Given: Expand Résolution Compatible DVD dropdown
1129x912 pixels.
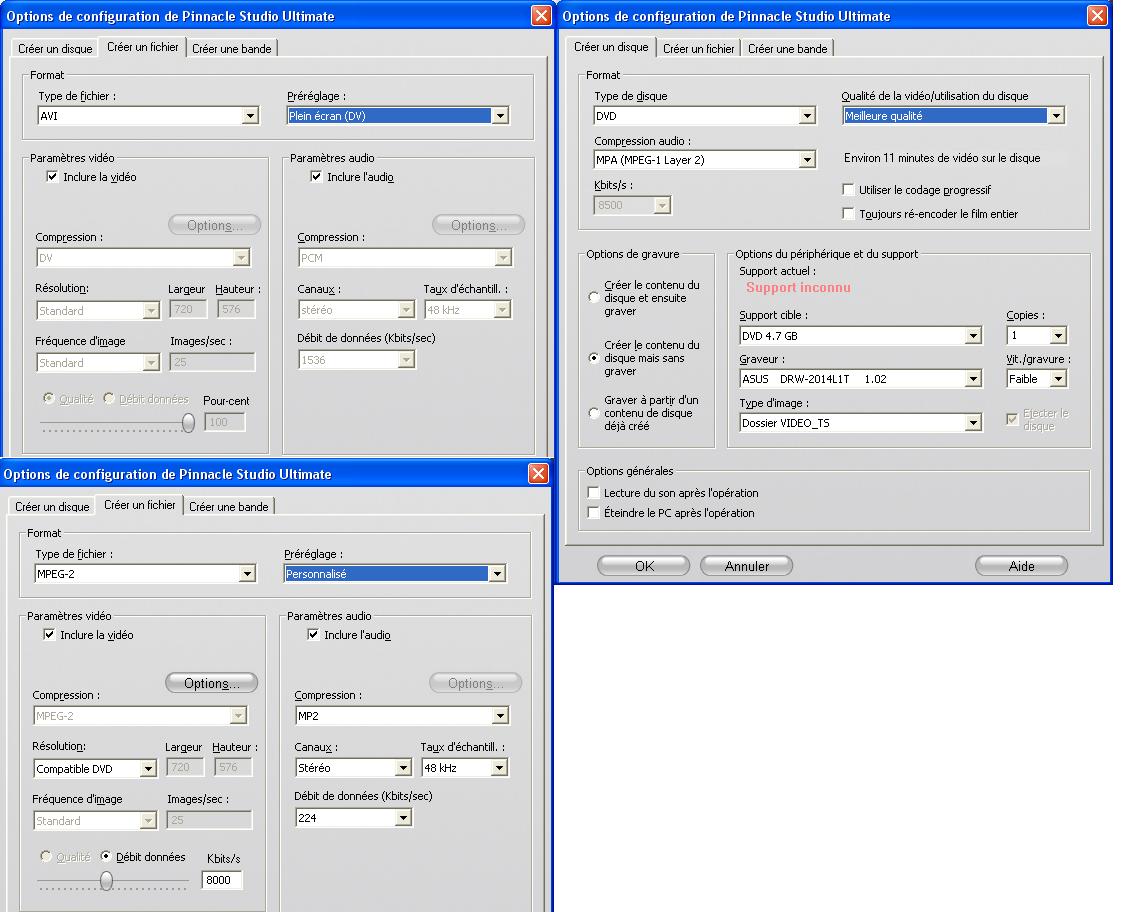Looking at the screenshot, I should click(95, 769).
